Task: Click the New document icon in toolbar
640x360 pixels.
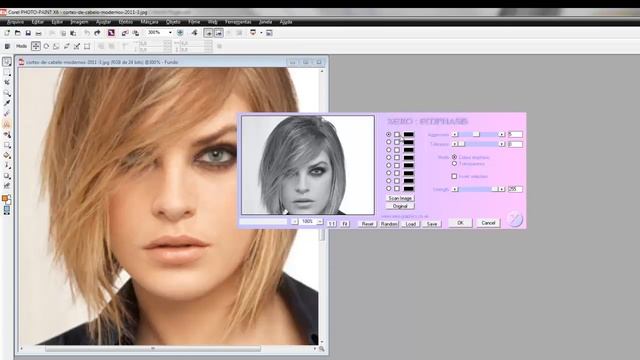Action: click(x=7, y=33)
